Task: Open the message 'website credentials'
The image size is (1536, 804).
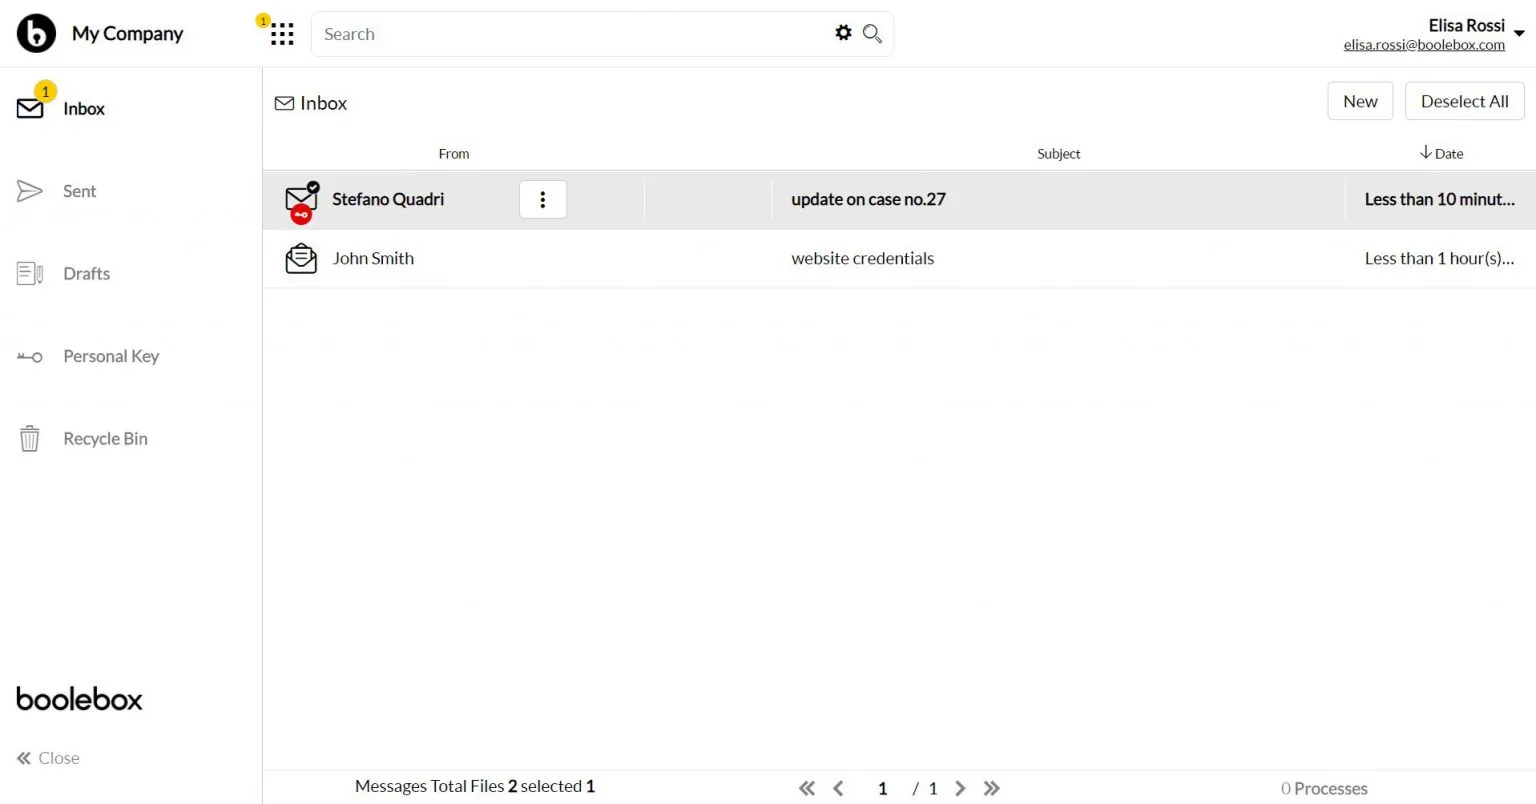Action: pyautogui.click(x=862, y=258)
